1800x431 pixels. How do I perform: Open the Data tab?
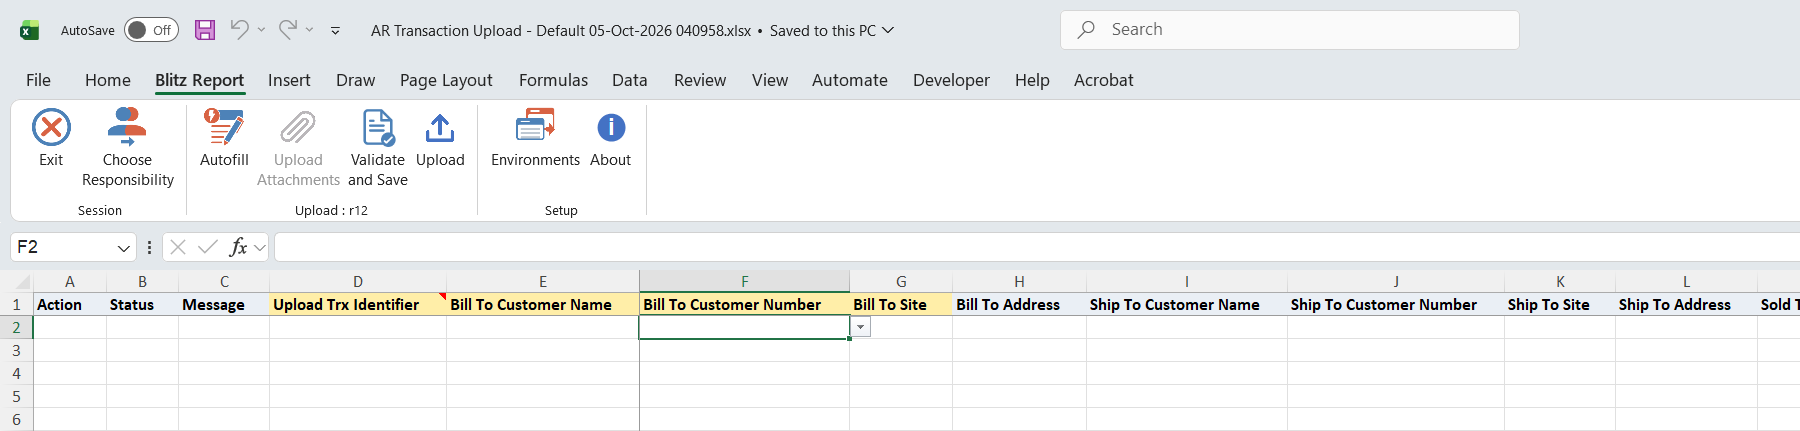click(x=630, y=80)
